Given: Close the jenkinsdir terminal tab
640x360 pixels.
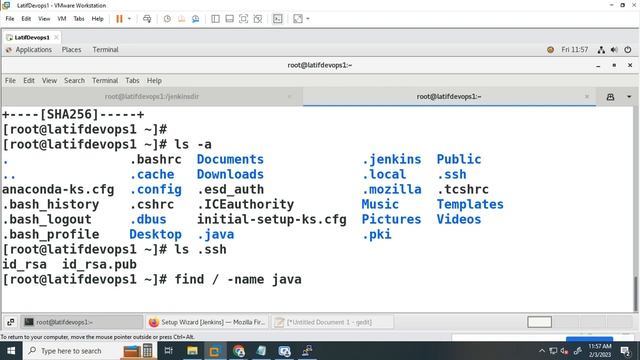Looking at the screenshot, I should click(289, 97).
